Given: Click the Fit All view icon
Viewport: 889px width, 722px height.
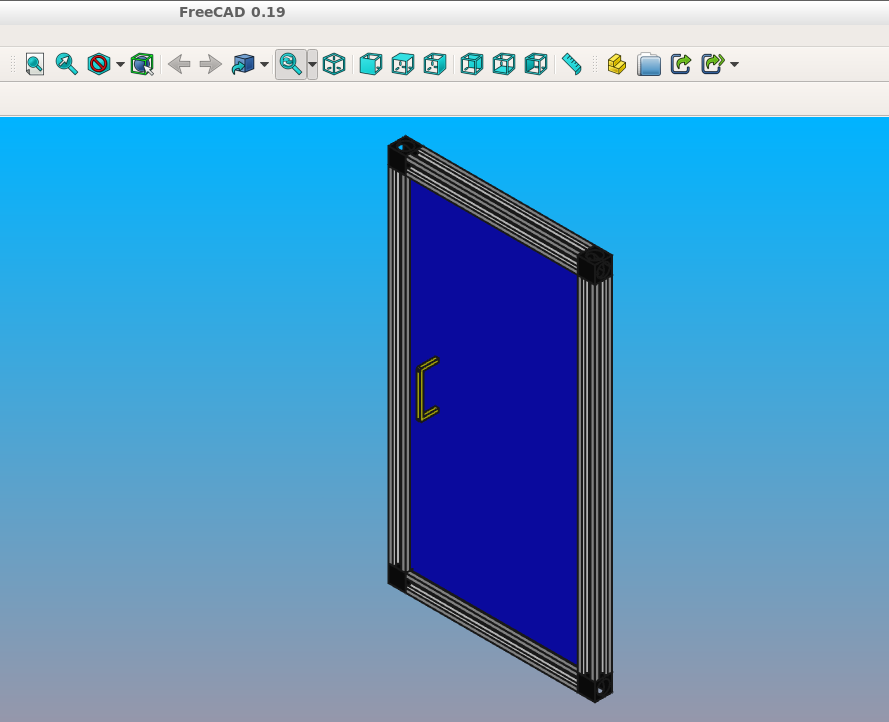Looking at the screenshot, I should pos(34,63).
